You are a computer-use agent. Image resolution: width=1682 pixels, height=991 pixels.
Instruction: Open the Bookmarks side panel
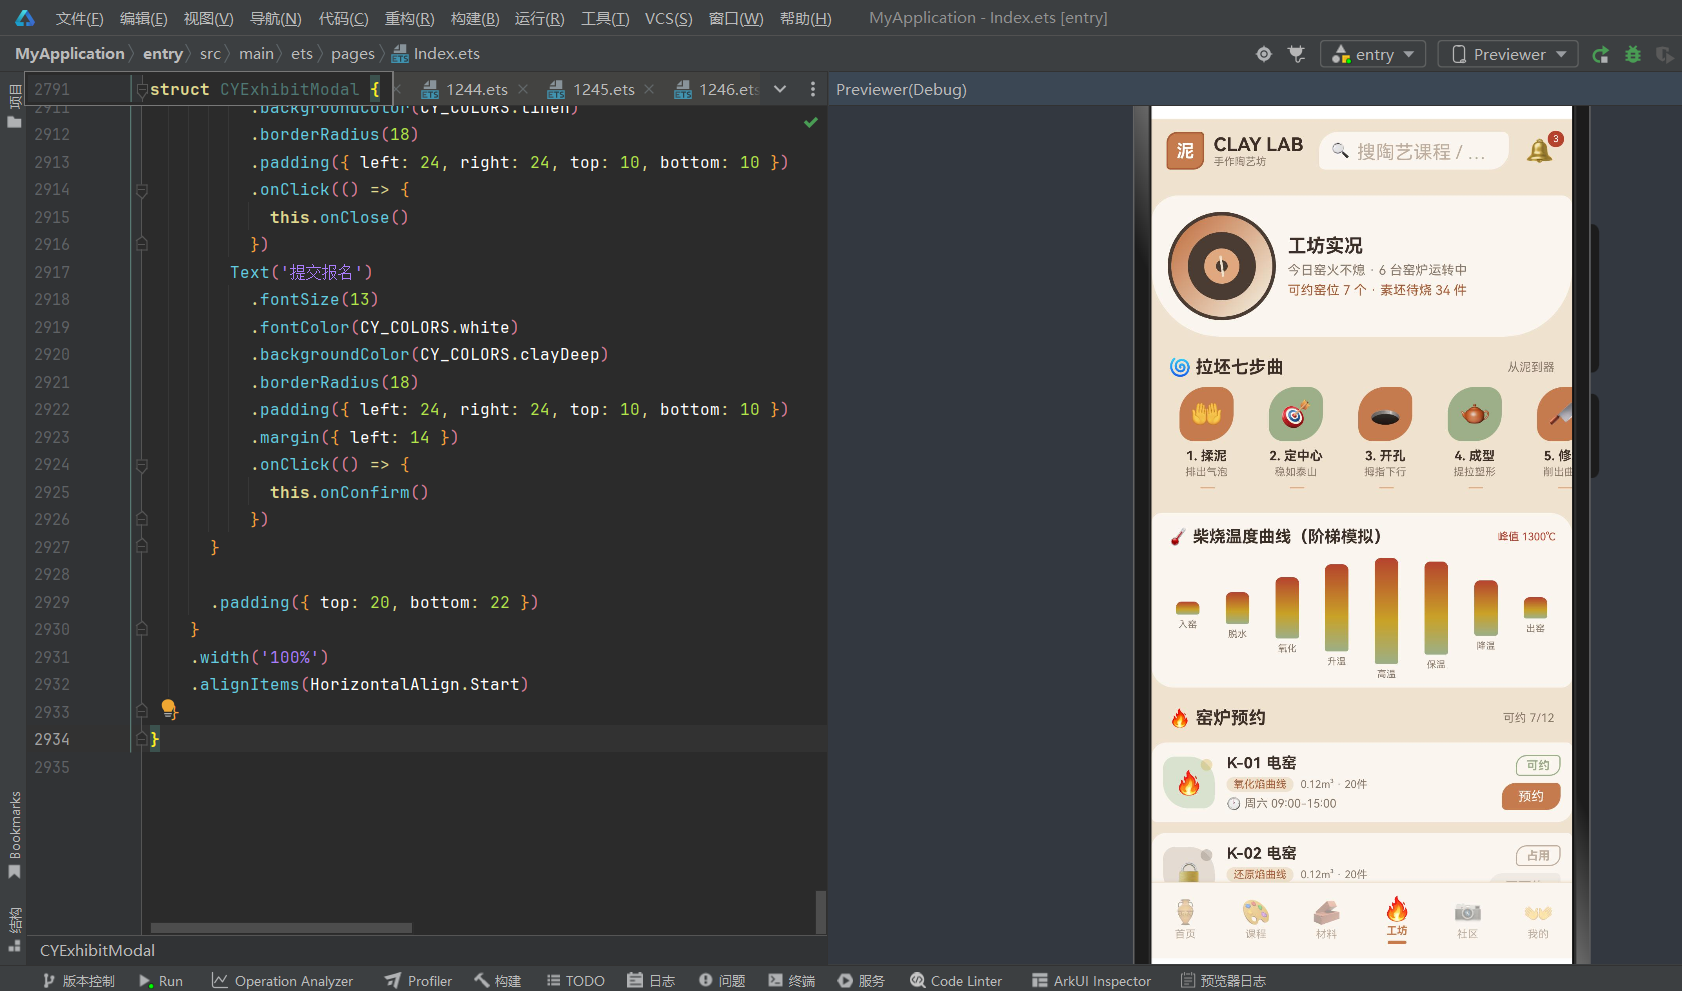click(14, 835)
